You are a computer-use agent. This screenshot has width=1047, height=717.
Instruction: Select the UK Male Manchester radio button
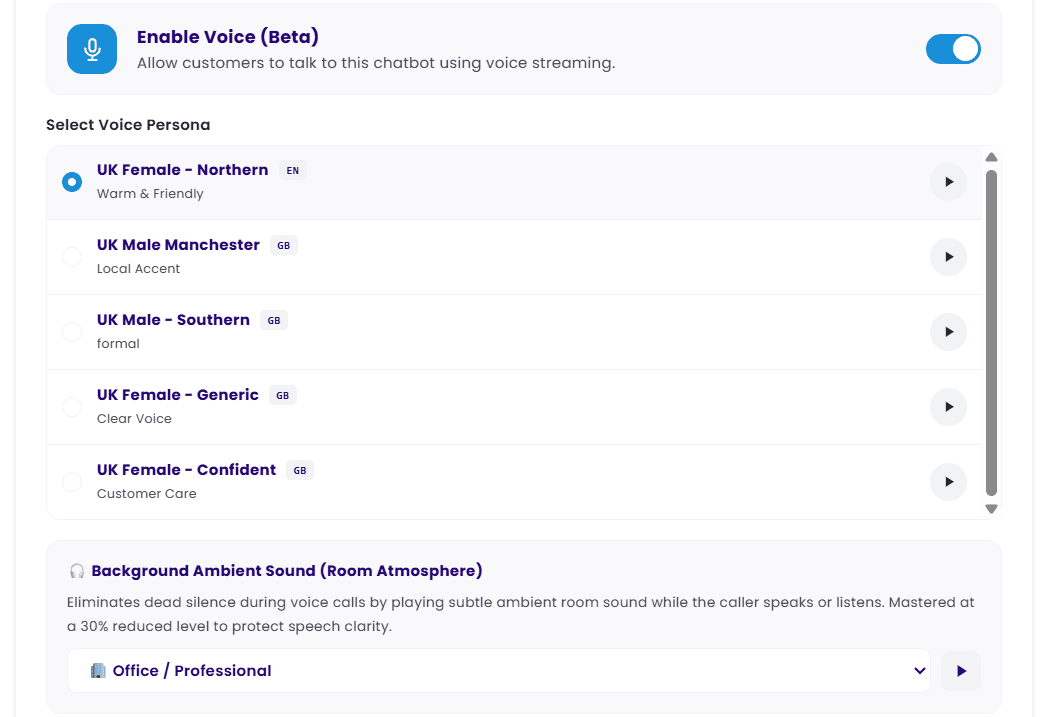coord(72,257)
